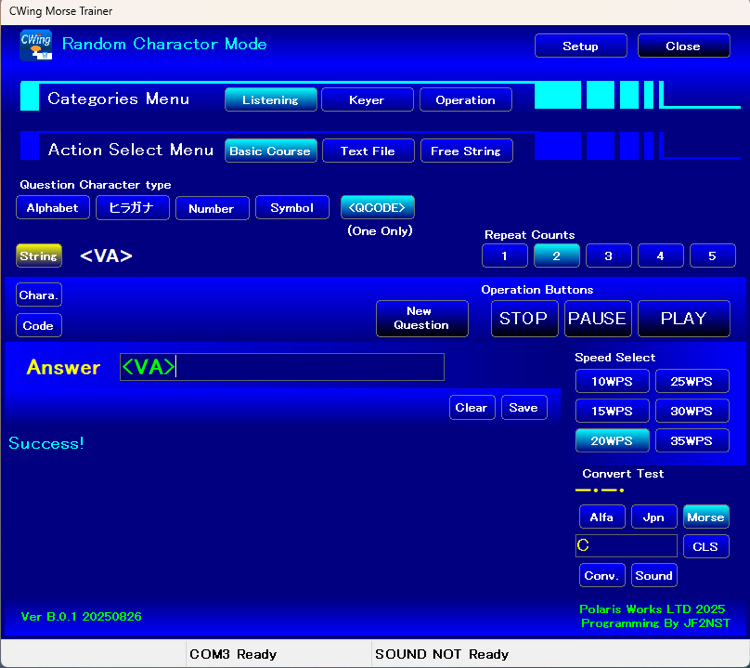Choose Text File action

[x=367, y=151]
